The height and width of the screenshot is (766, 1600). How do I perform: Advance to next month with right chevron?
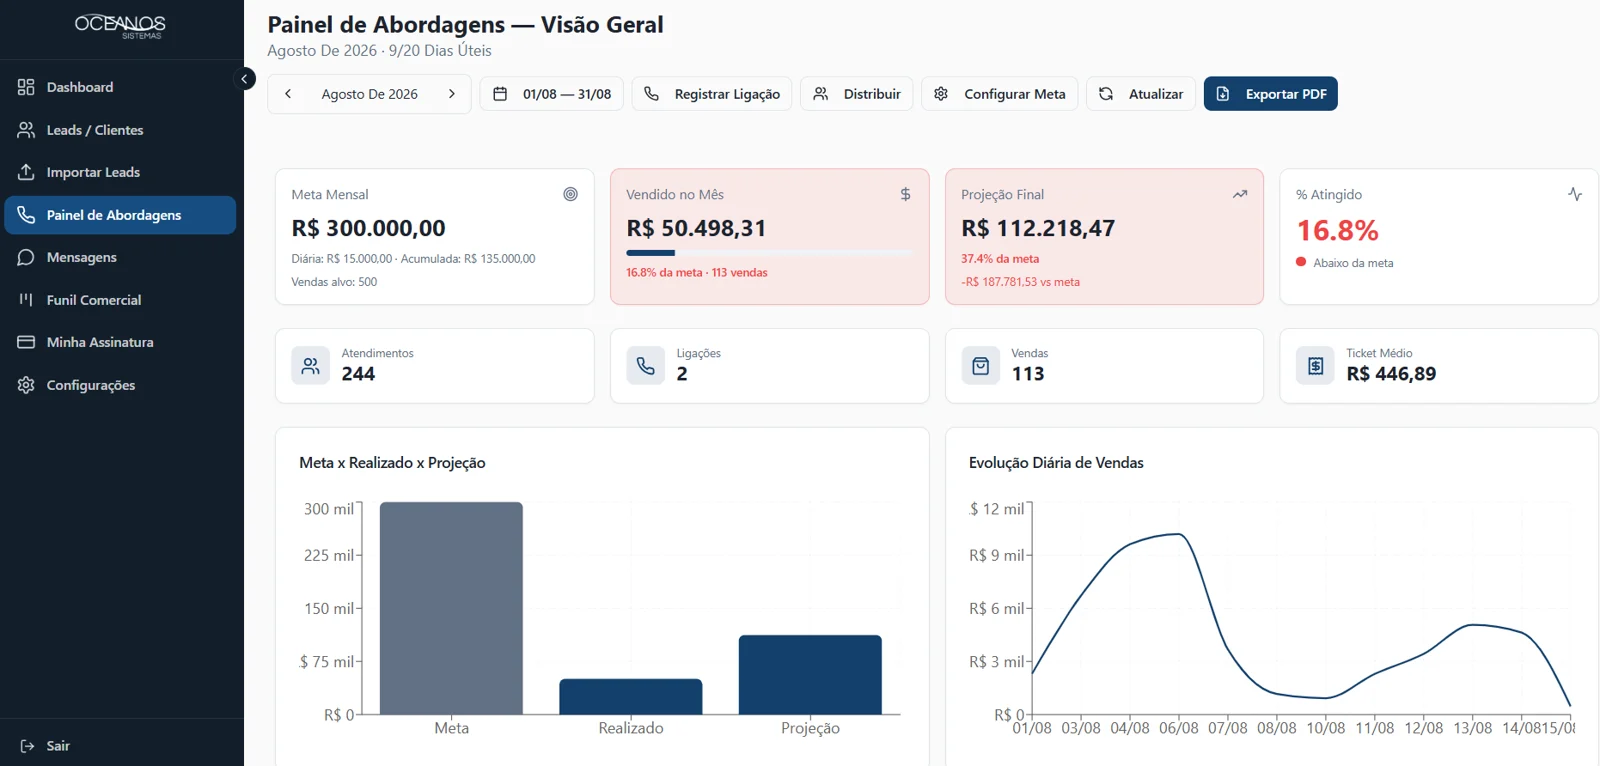(x=452, y=94)
